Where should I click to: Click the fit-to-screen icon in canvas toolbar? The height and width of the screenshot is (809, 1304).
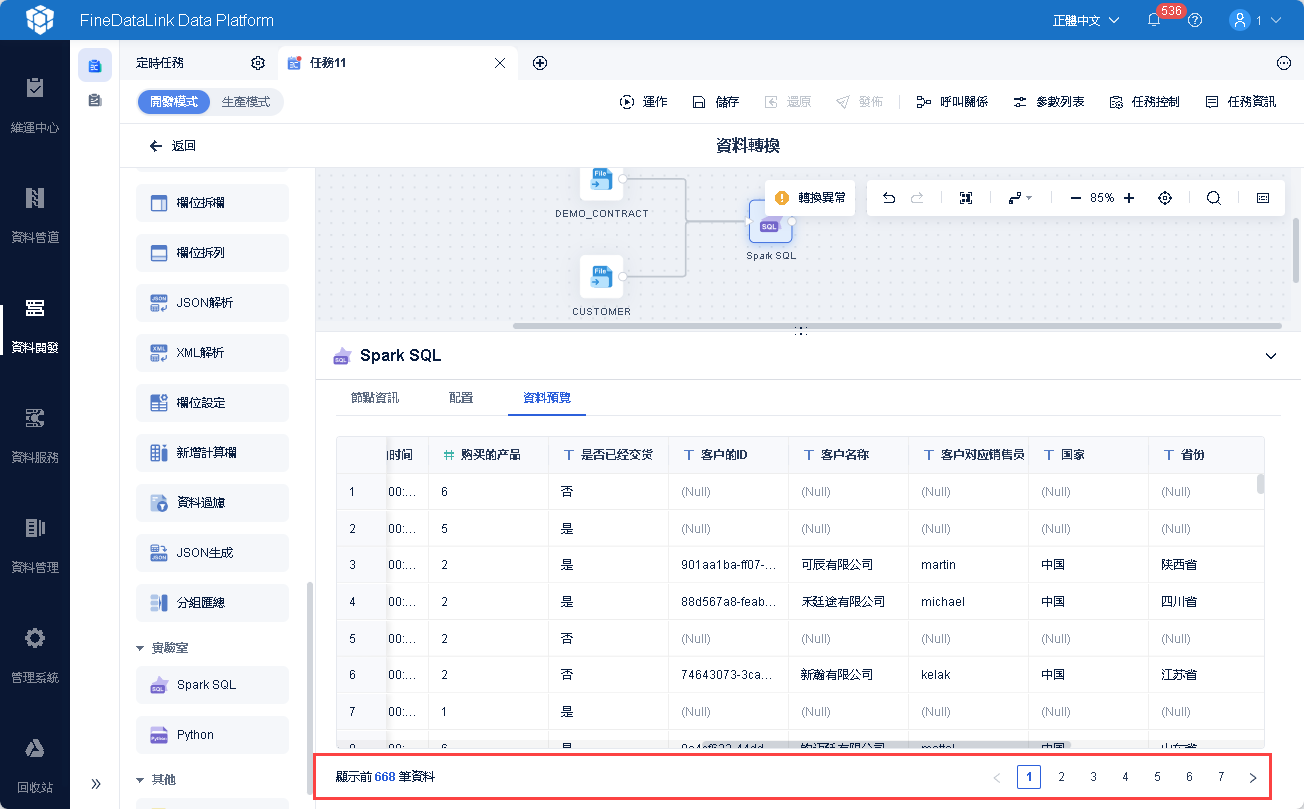[x=965, y=198]
